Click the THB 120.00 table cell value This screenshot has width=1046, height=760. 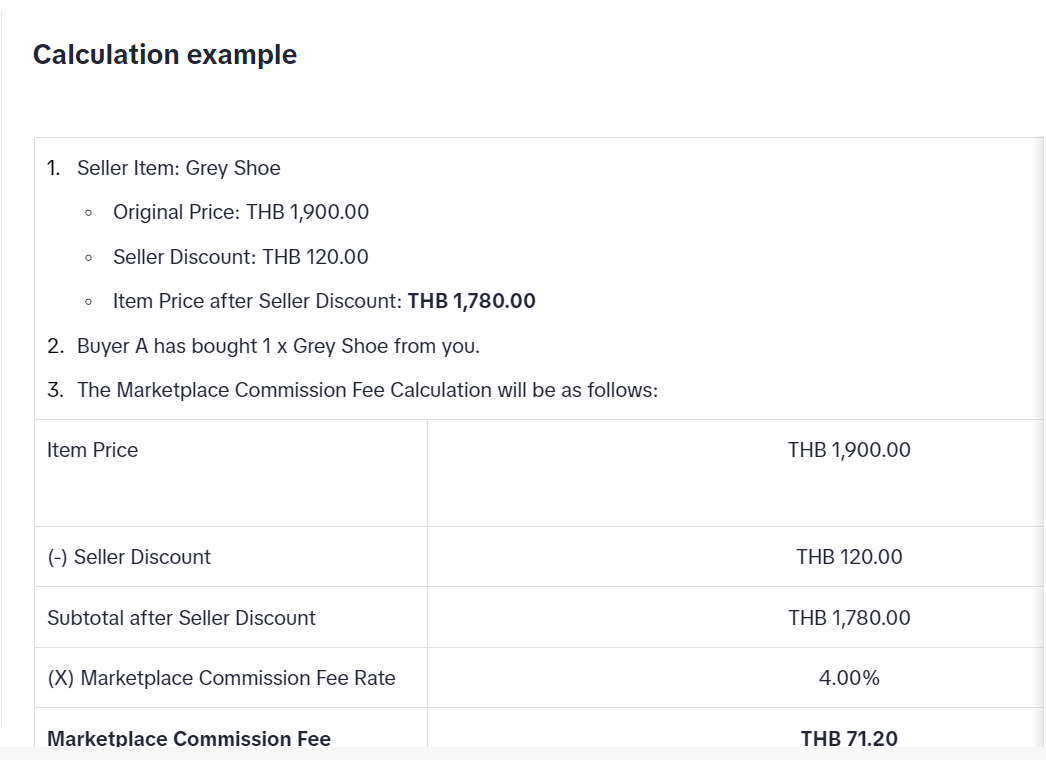coord(849,557)
